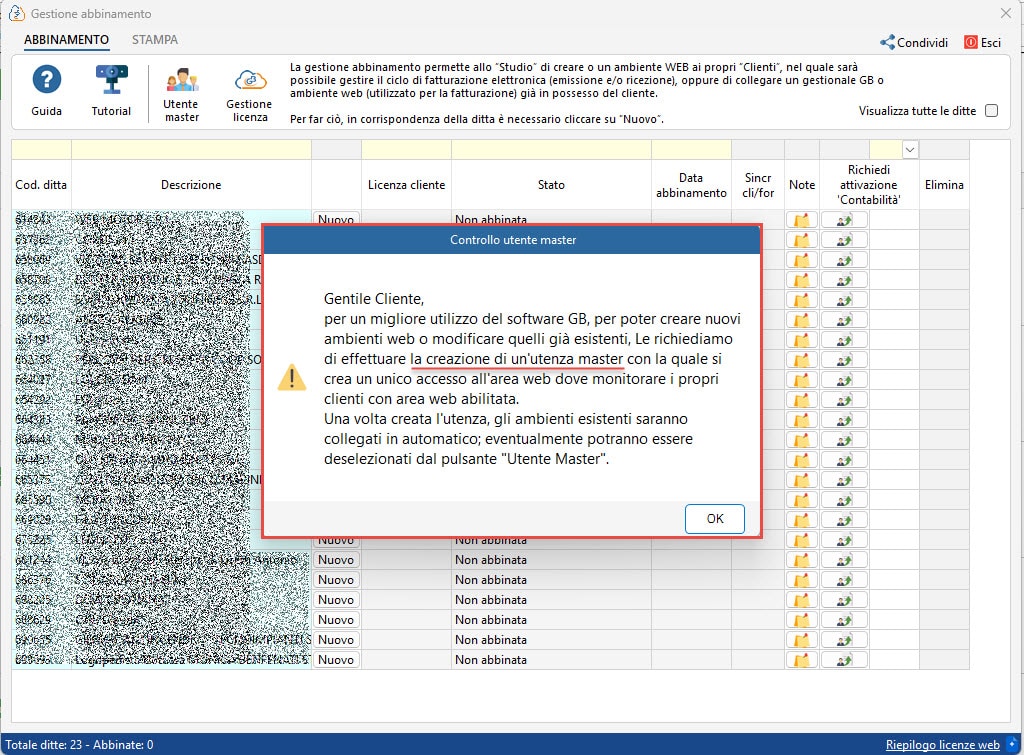Open Riepilogo licenze web link
1024x755 pixels.
[942, 745]
